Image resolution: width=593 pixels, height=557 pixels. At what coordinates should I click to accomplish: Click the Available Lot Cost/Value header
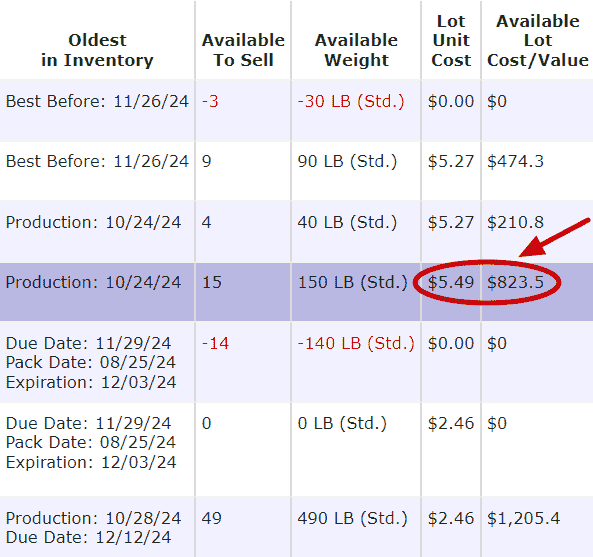pyautogui.click(x=537, y=41)
